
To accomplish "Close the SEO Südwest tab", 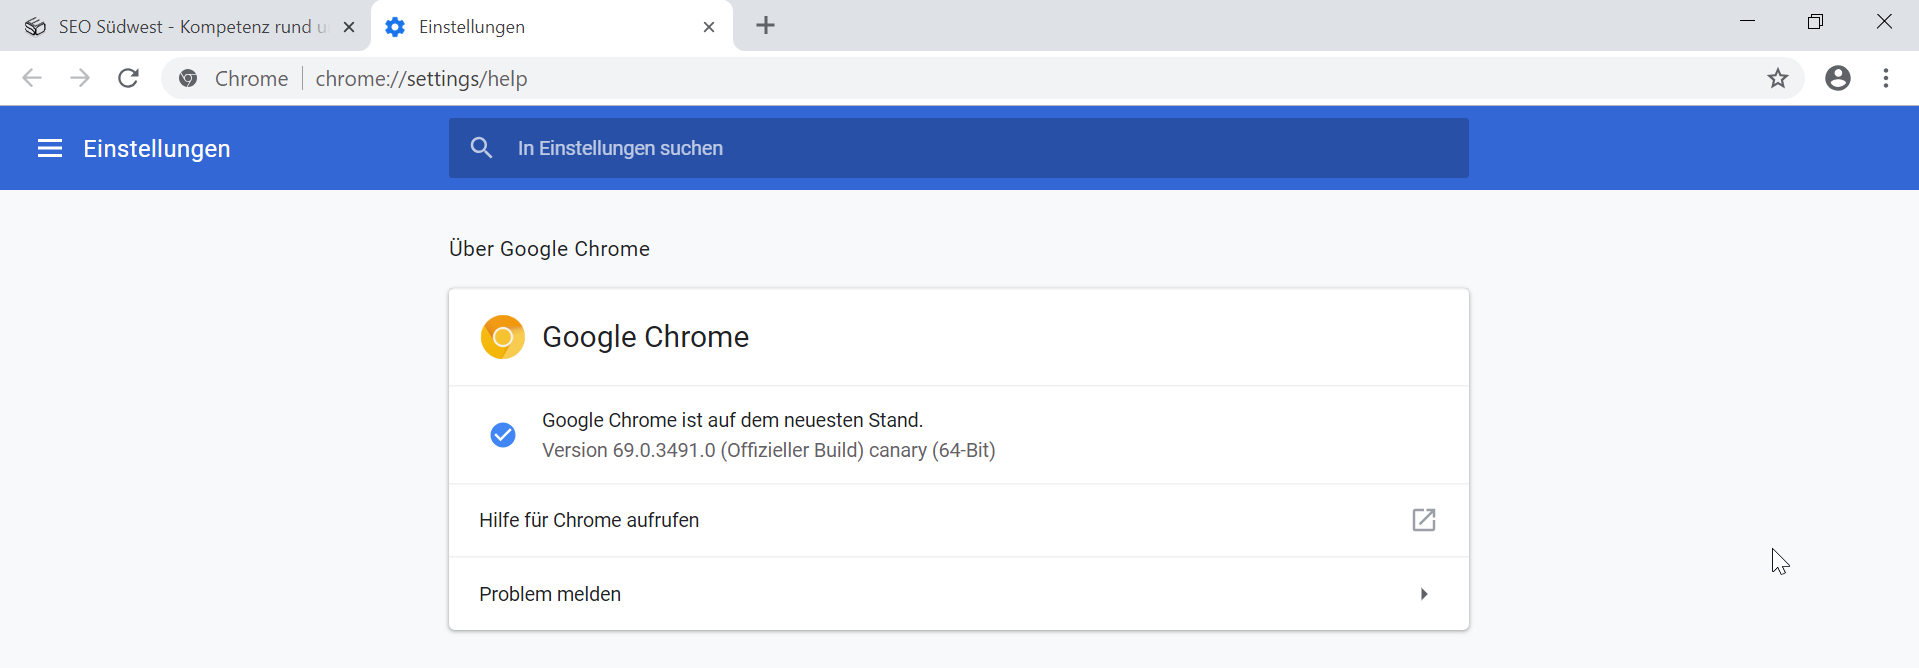I will [349, 27].
